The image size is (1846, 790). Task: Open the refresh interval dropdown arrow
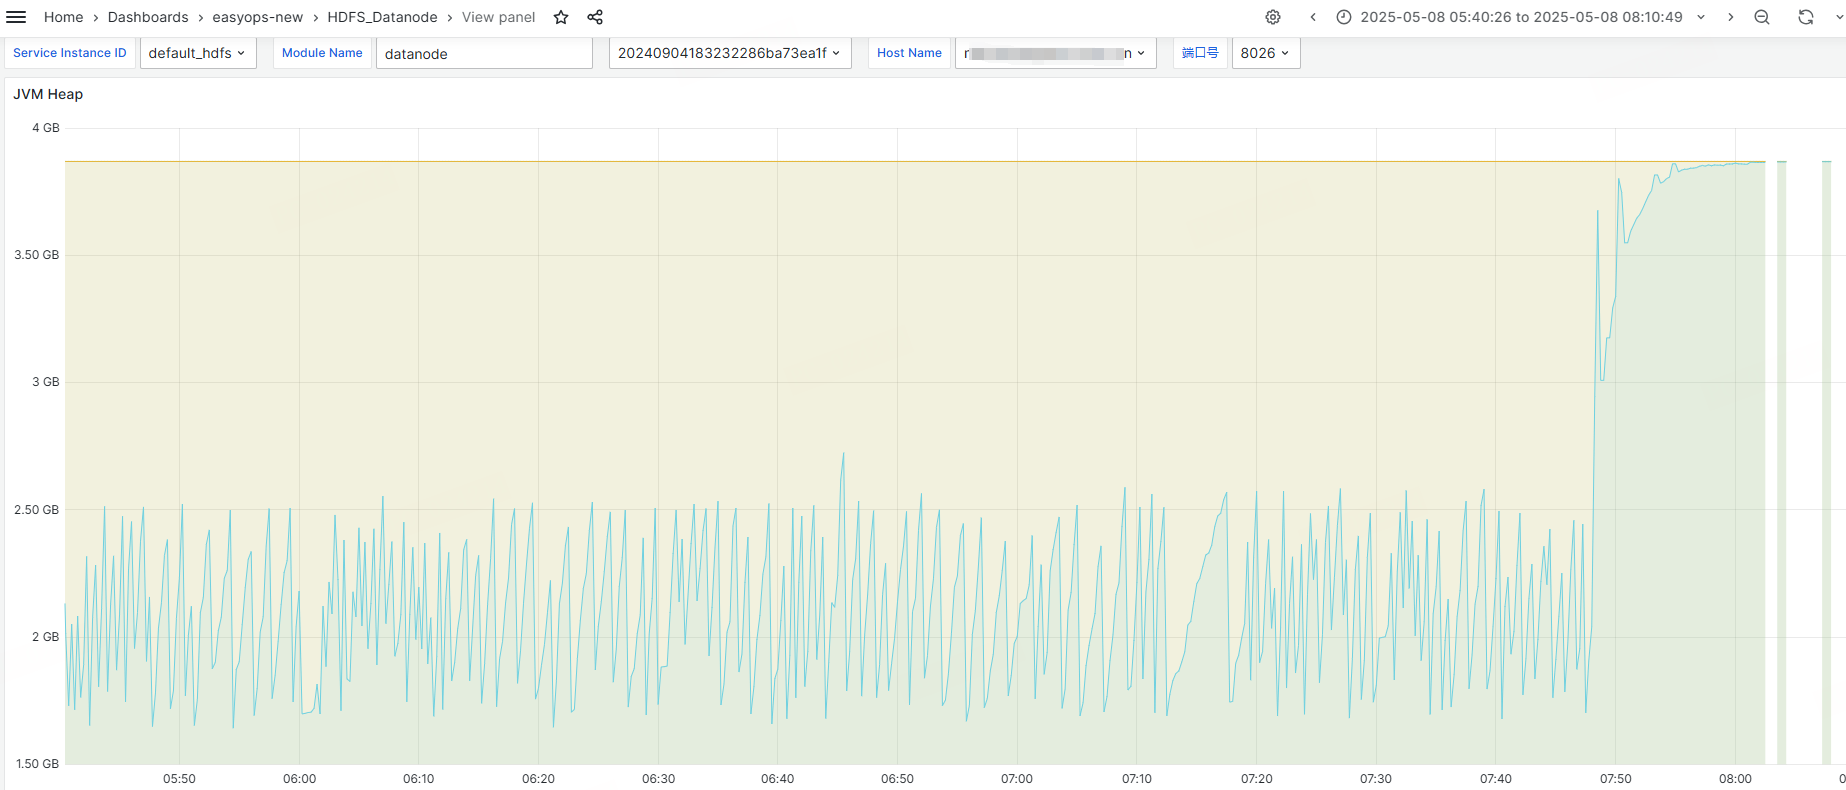click(1837, 17)
